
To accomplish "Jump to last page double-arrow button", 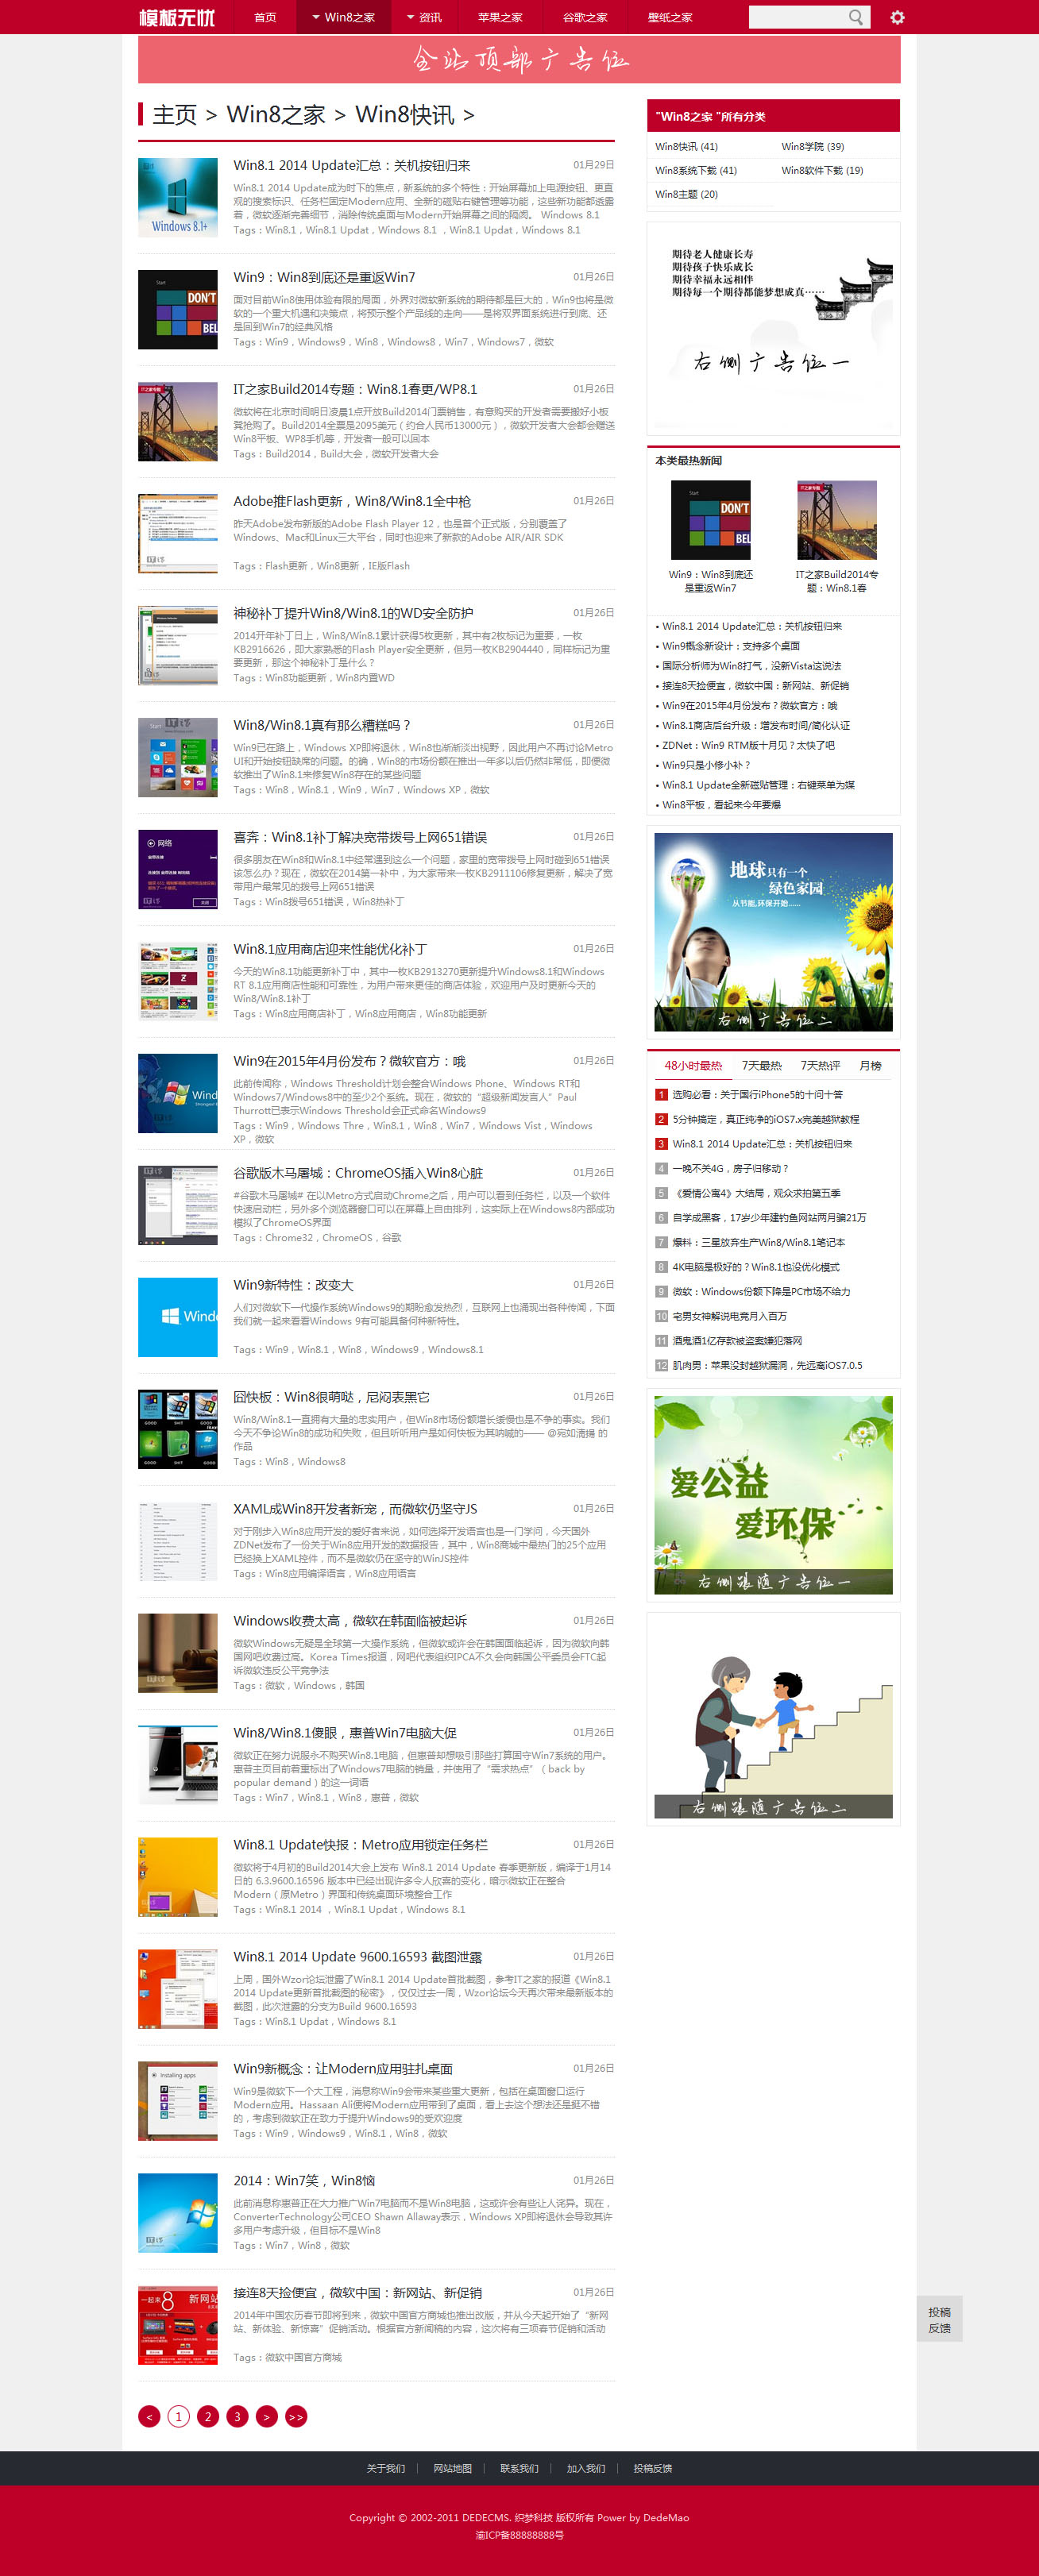I will (x=296, y=2416).
